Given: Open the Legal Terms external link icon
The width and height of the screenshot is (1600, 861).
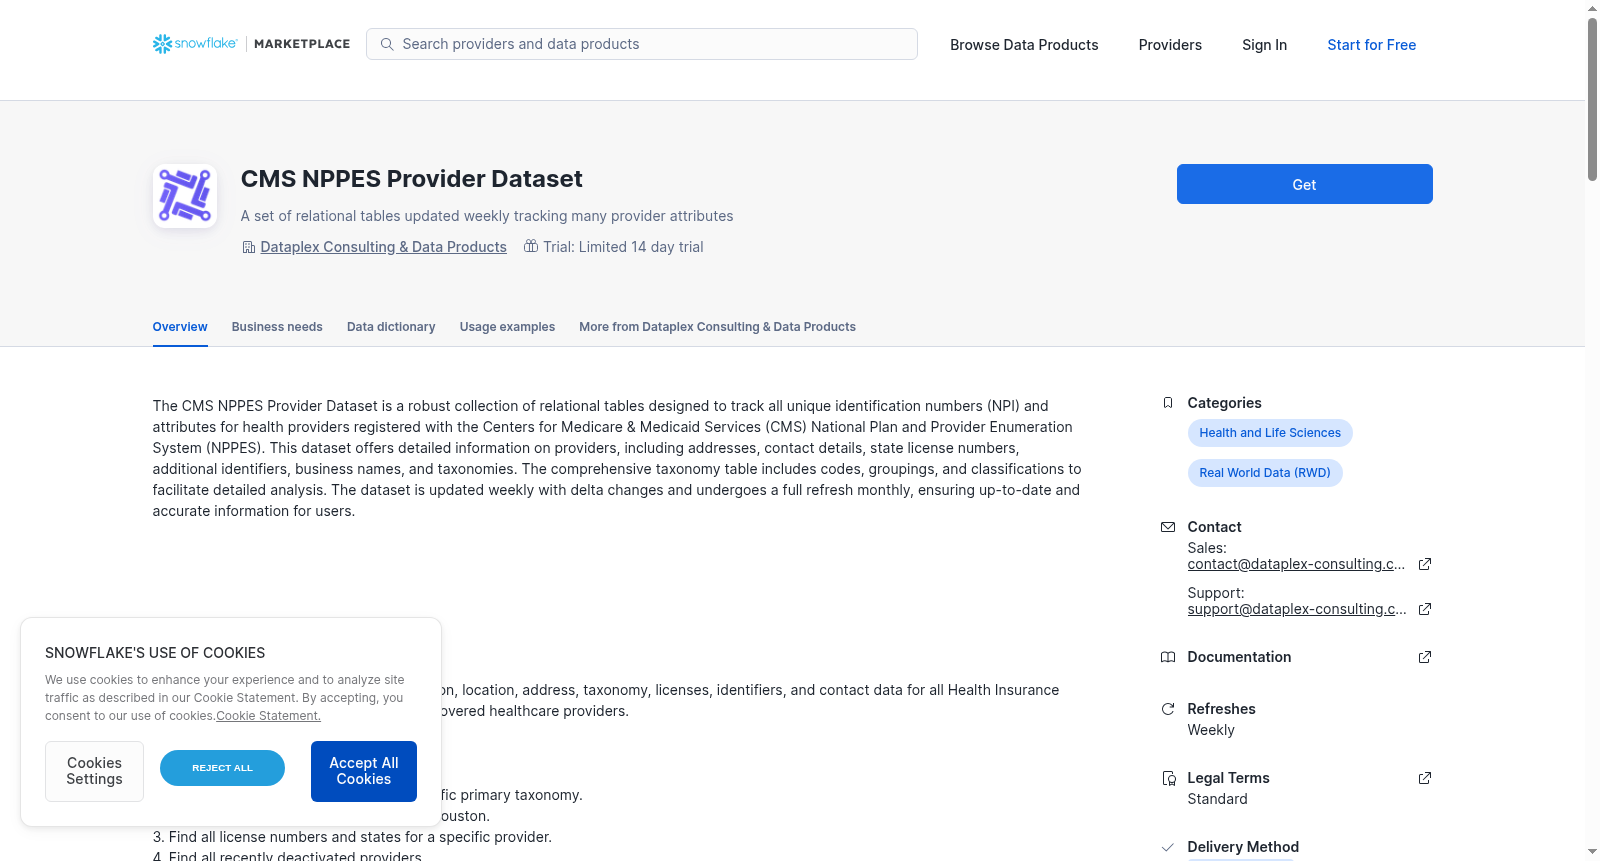Looking at the screenshot, I should [x=1425, y=778].
